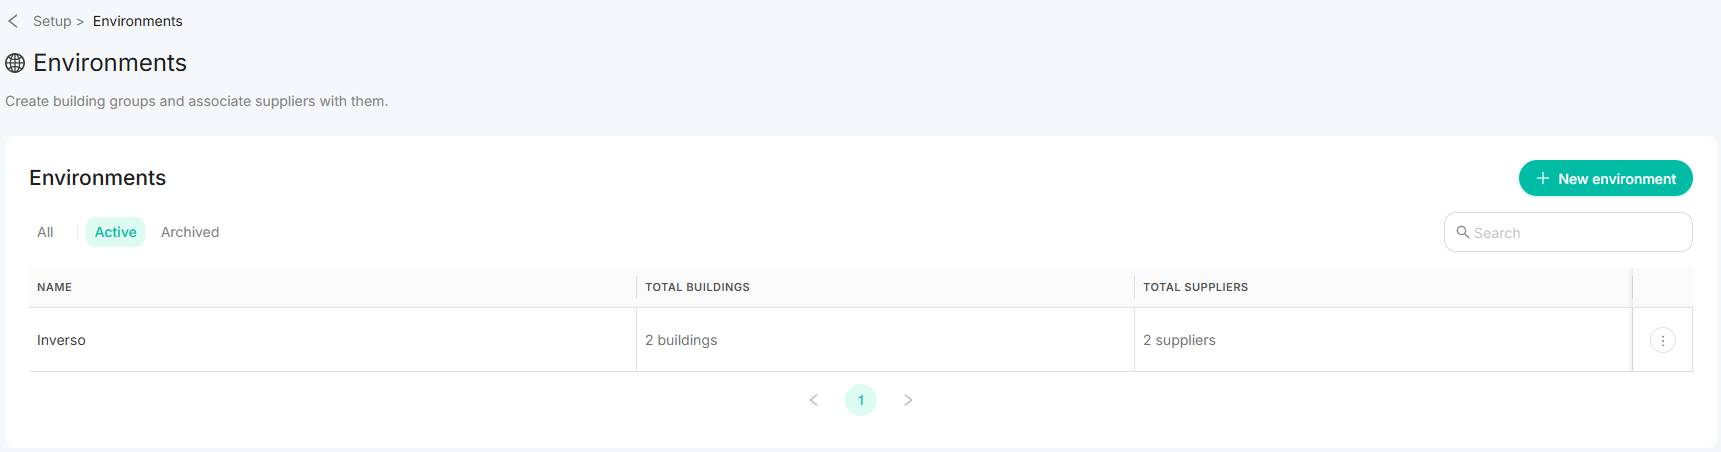This screenshot has width=1721, height=452.
Task: Click the back arrow chevron
Action: click(x=13, y=21)
